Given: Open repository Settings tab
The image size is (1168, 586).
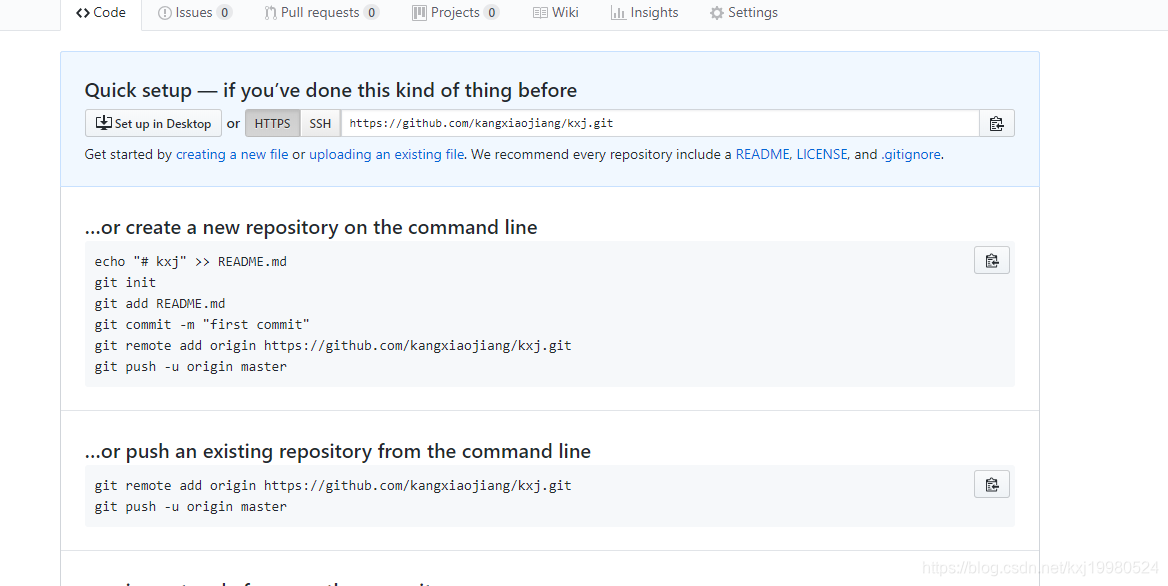Looking at the screenshot, I should click(x=743, y=13).
